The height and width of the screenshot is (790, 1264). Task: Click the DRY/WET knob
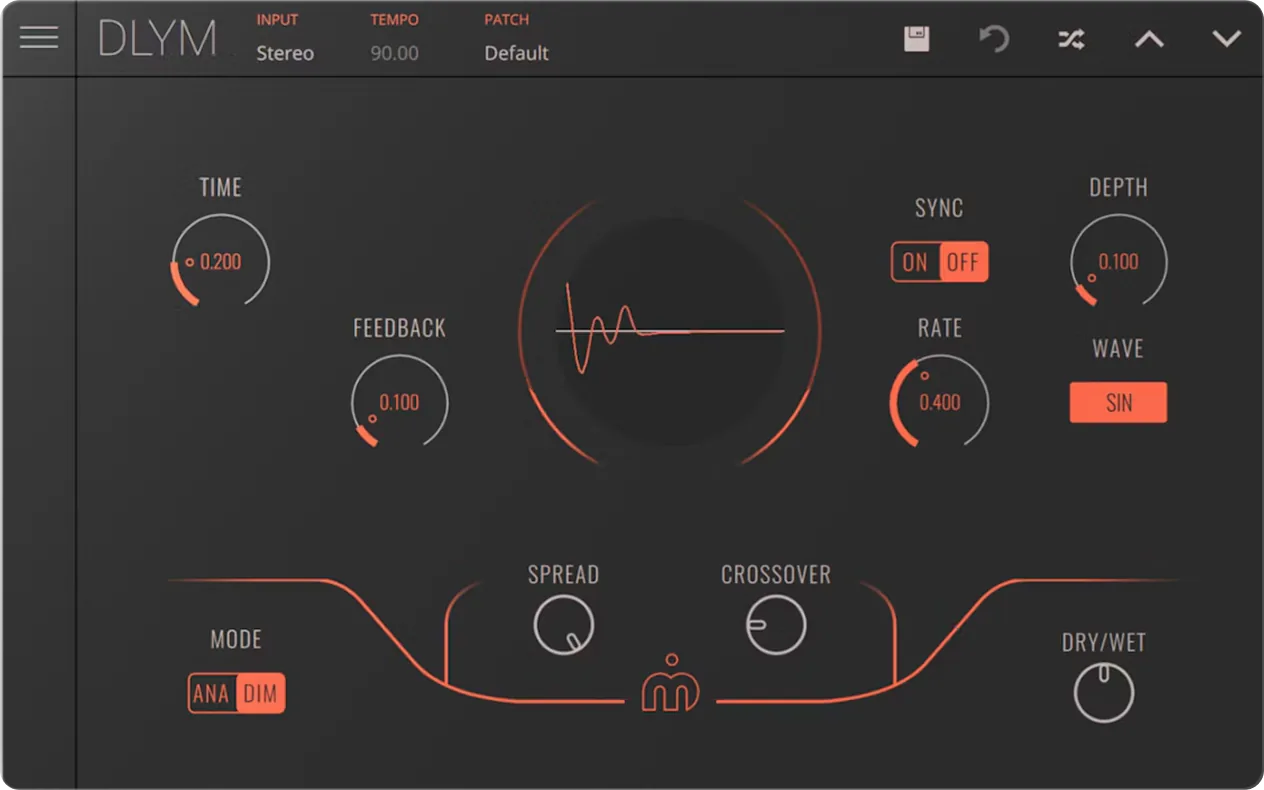1104,693
